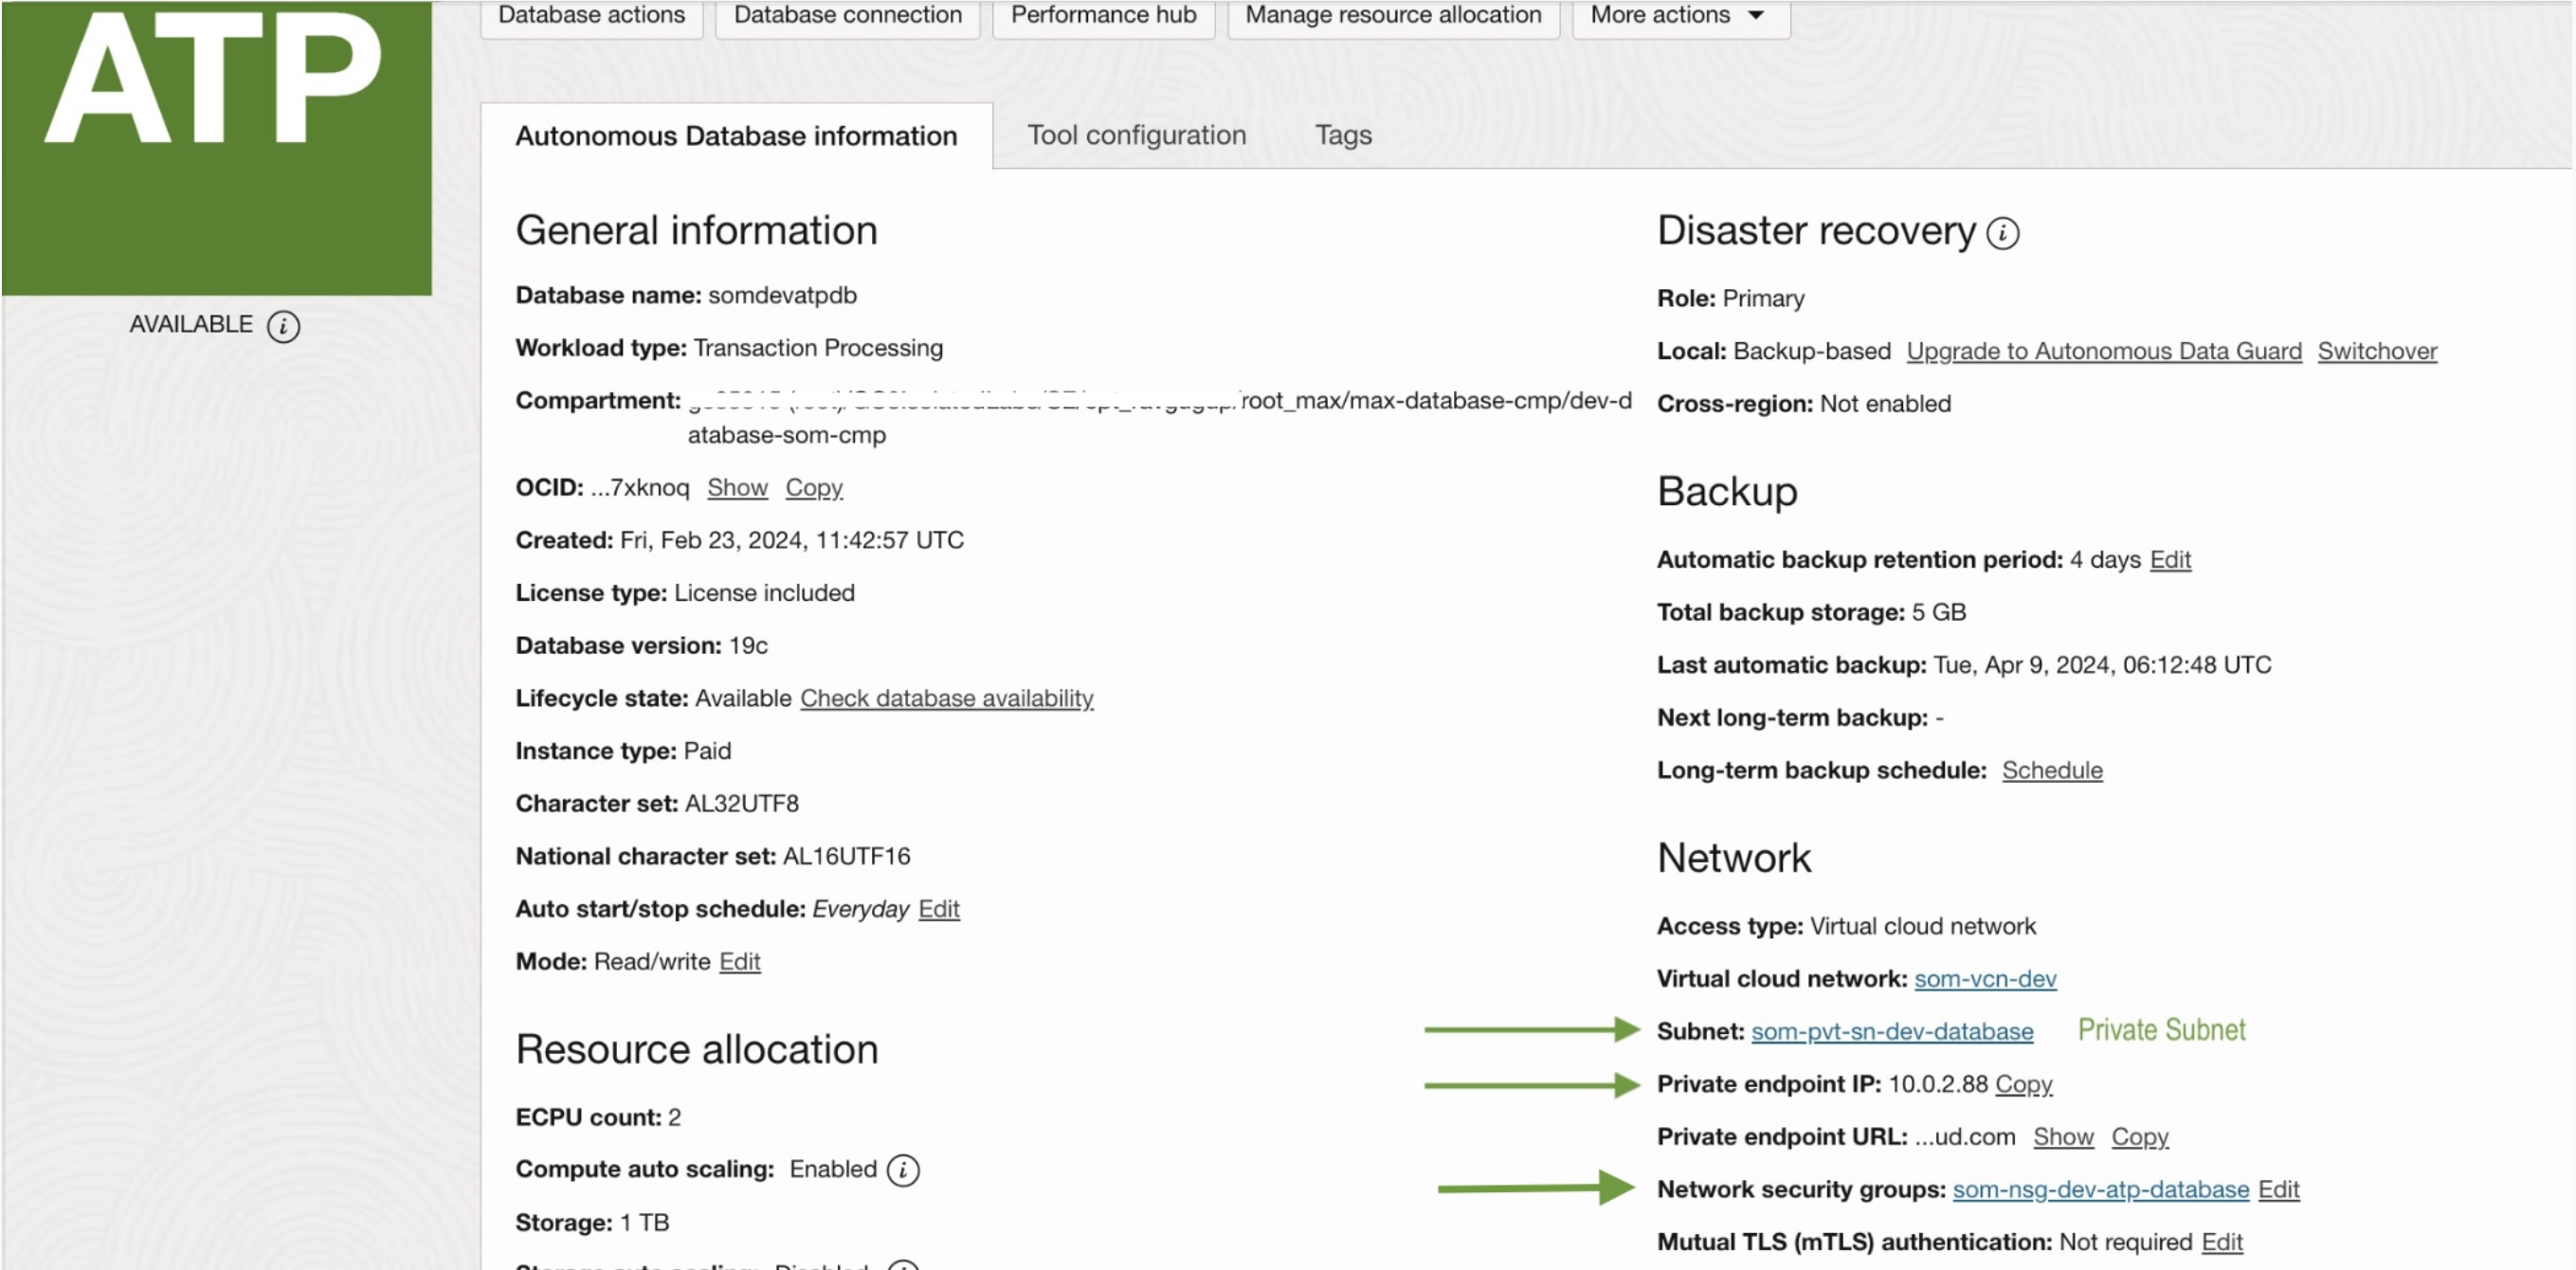This screenshot has width=2576, height=1270.
Task: Edit the Network security groups setting
Action: click(x=2278, y=1190)
